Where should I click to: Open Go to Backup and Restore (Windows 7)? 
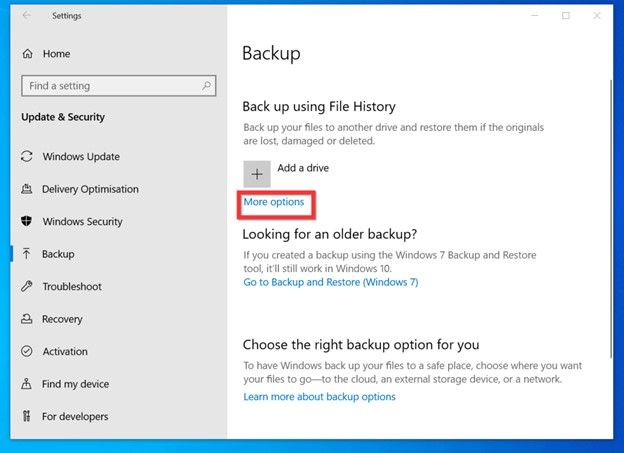[330, 282]
